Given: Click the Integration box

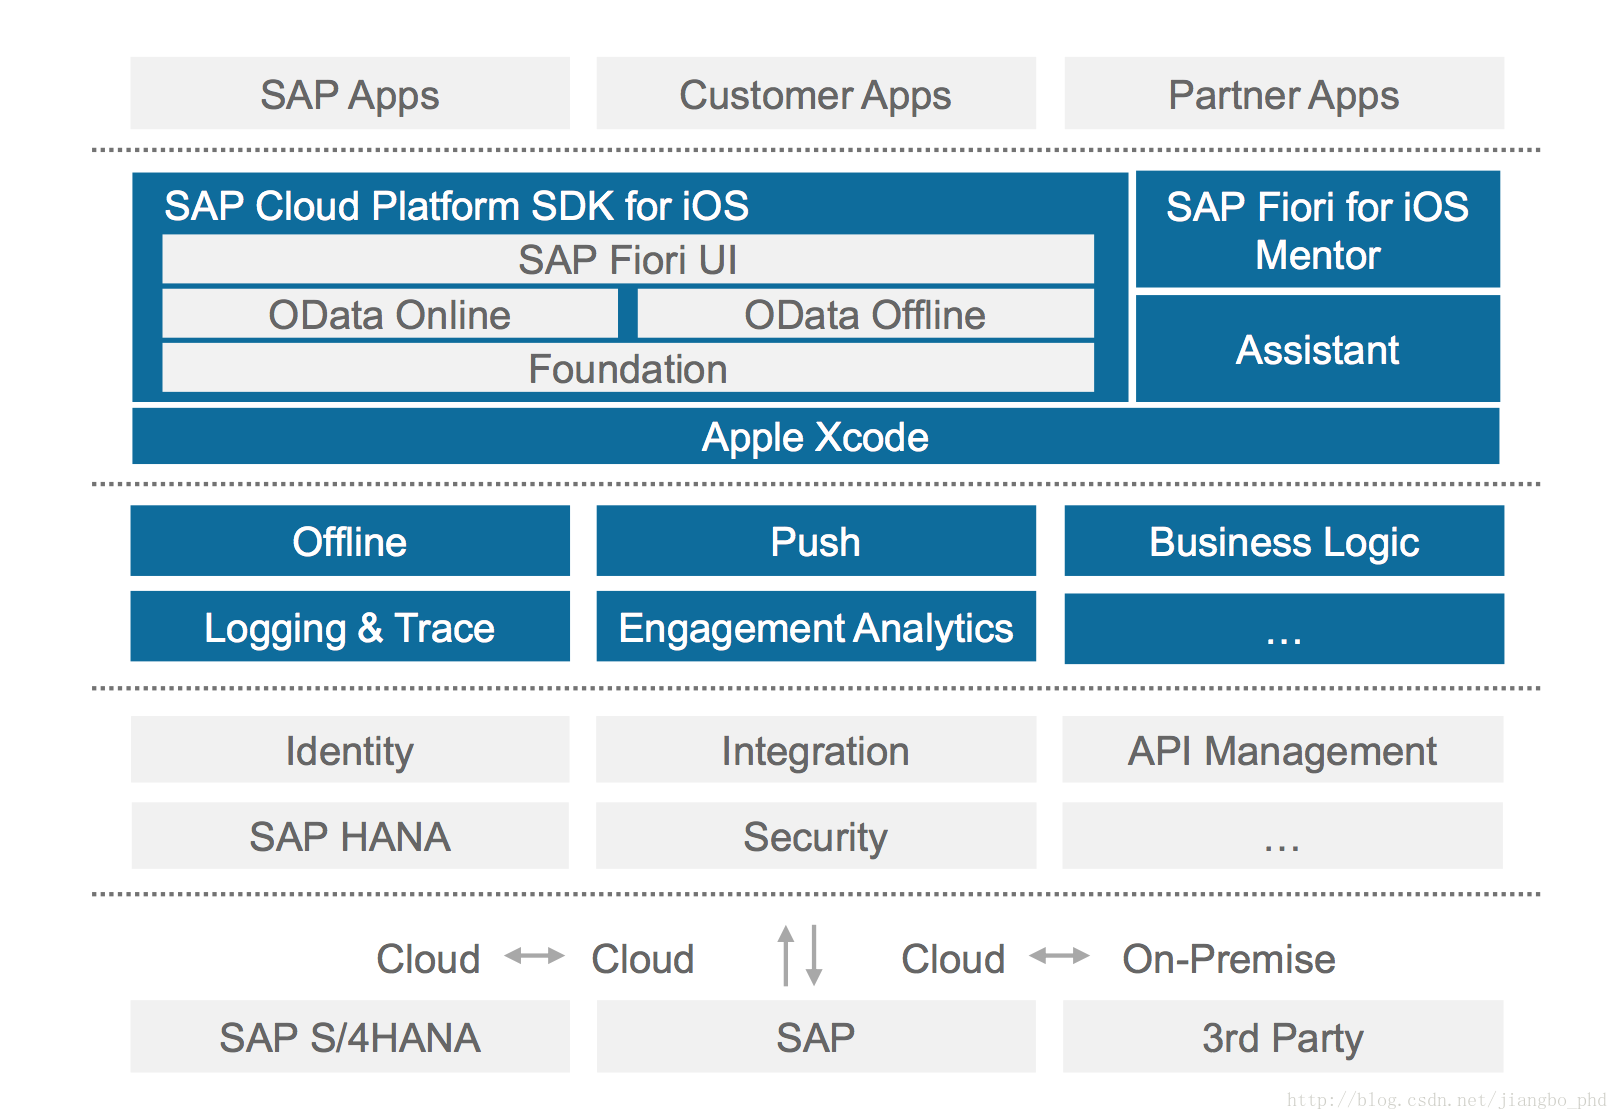Looking at the screenshot, I should [816, 750].
